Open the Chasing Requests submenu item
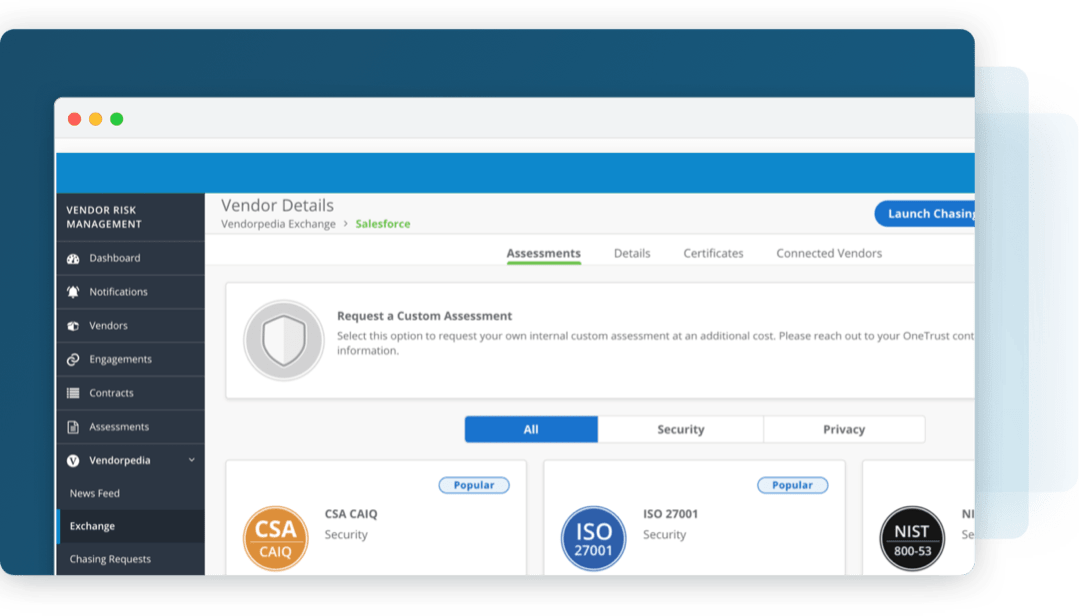1080x616 pixels. 131,559
